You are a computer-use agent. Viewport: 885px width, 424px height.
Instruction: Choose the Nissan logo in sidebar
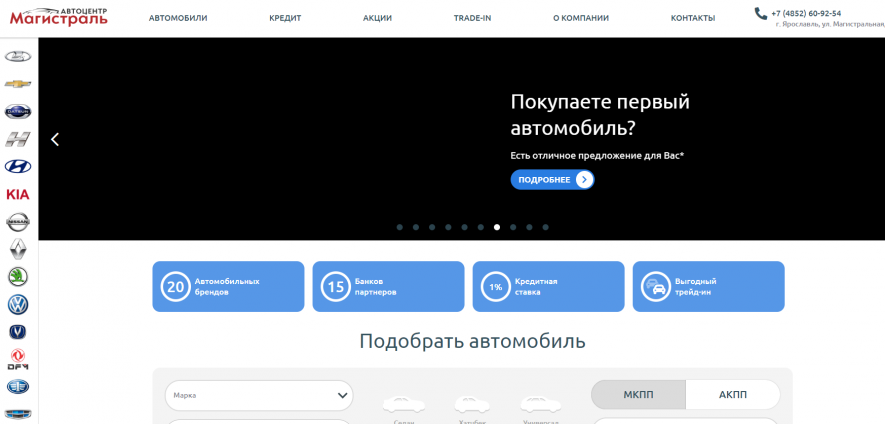18,221
